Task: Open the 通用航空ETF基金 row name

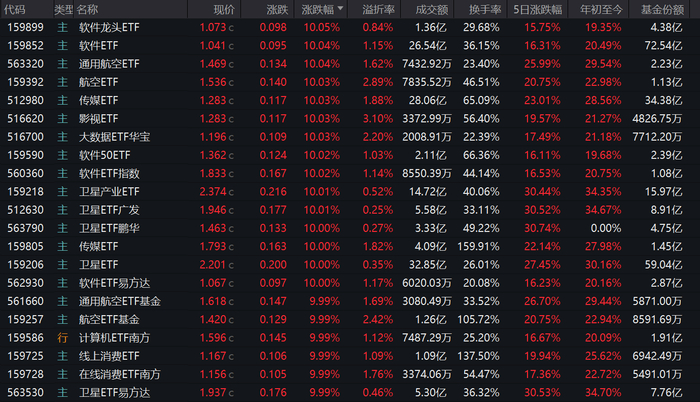Action: pos(120,302)
